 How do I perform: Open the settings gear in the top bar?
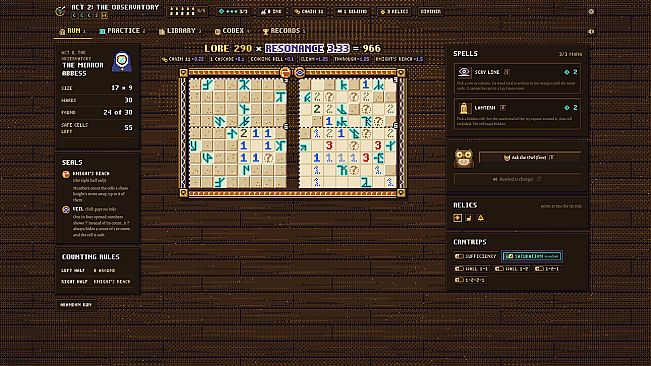(591, 12)
